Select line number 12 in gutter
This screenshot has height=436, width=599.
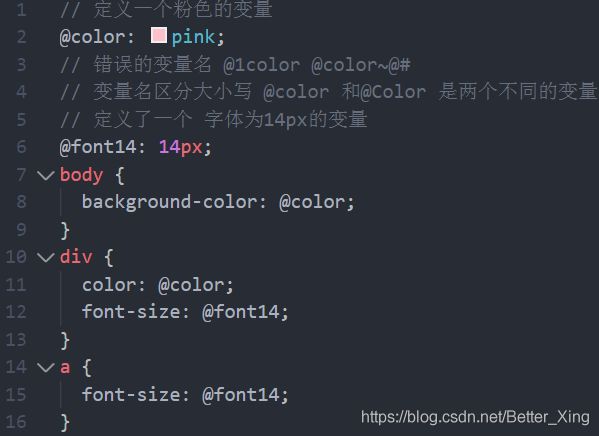[16, 312]
